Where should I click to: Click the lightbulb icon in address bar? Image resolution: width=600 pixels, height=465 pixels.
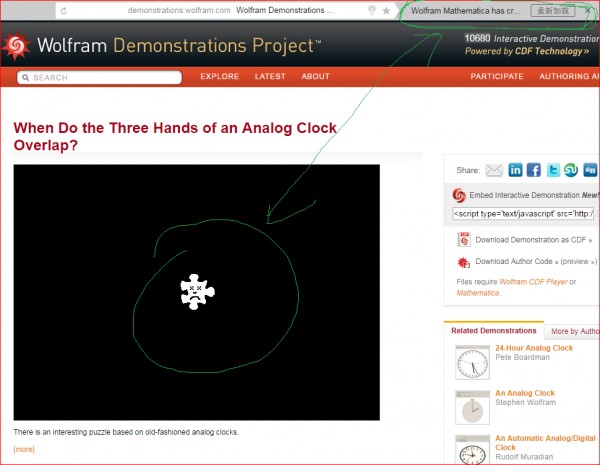372,10
